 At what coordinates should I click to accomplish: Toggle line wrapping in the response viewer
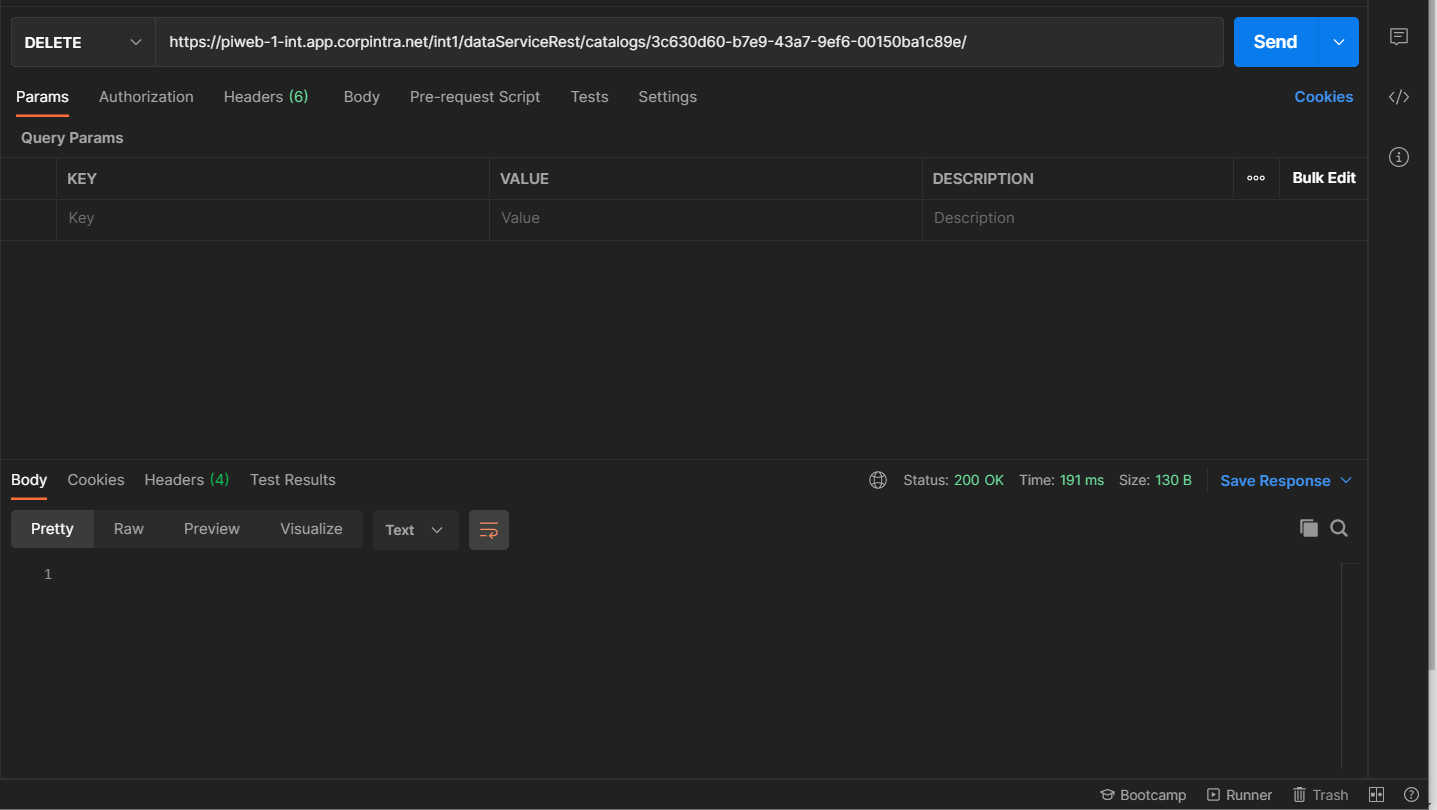(x=488, y=529)
